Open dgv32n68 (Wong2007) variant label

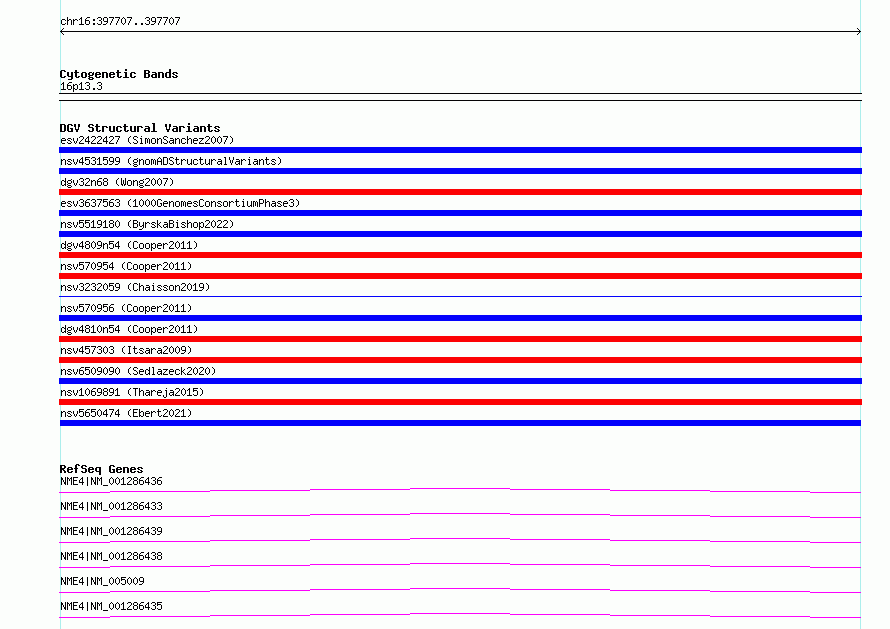[x=117, y=182]
